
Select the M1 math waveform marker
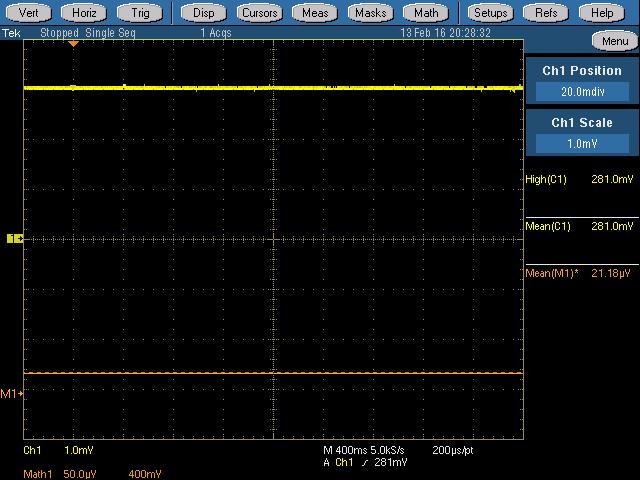(11, 394)
